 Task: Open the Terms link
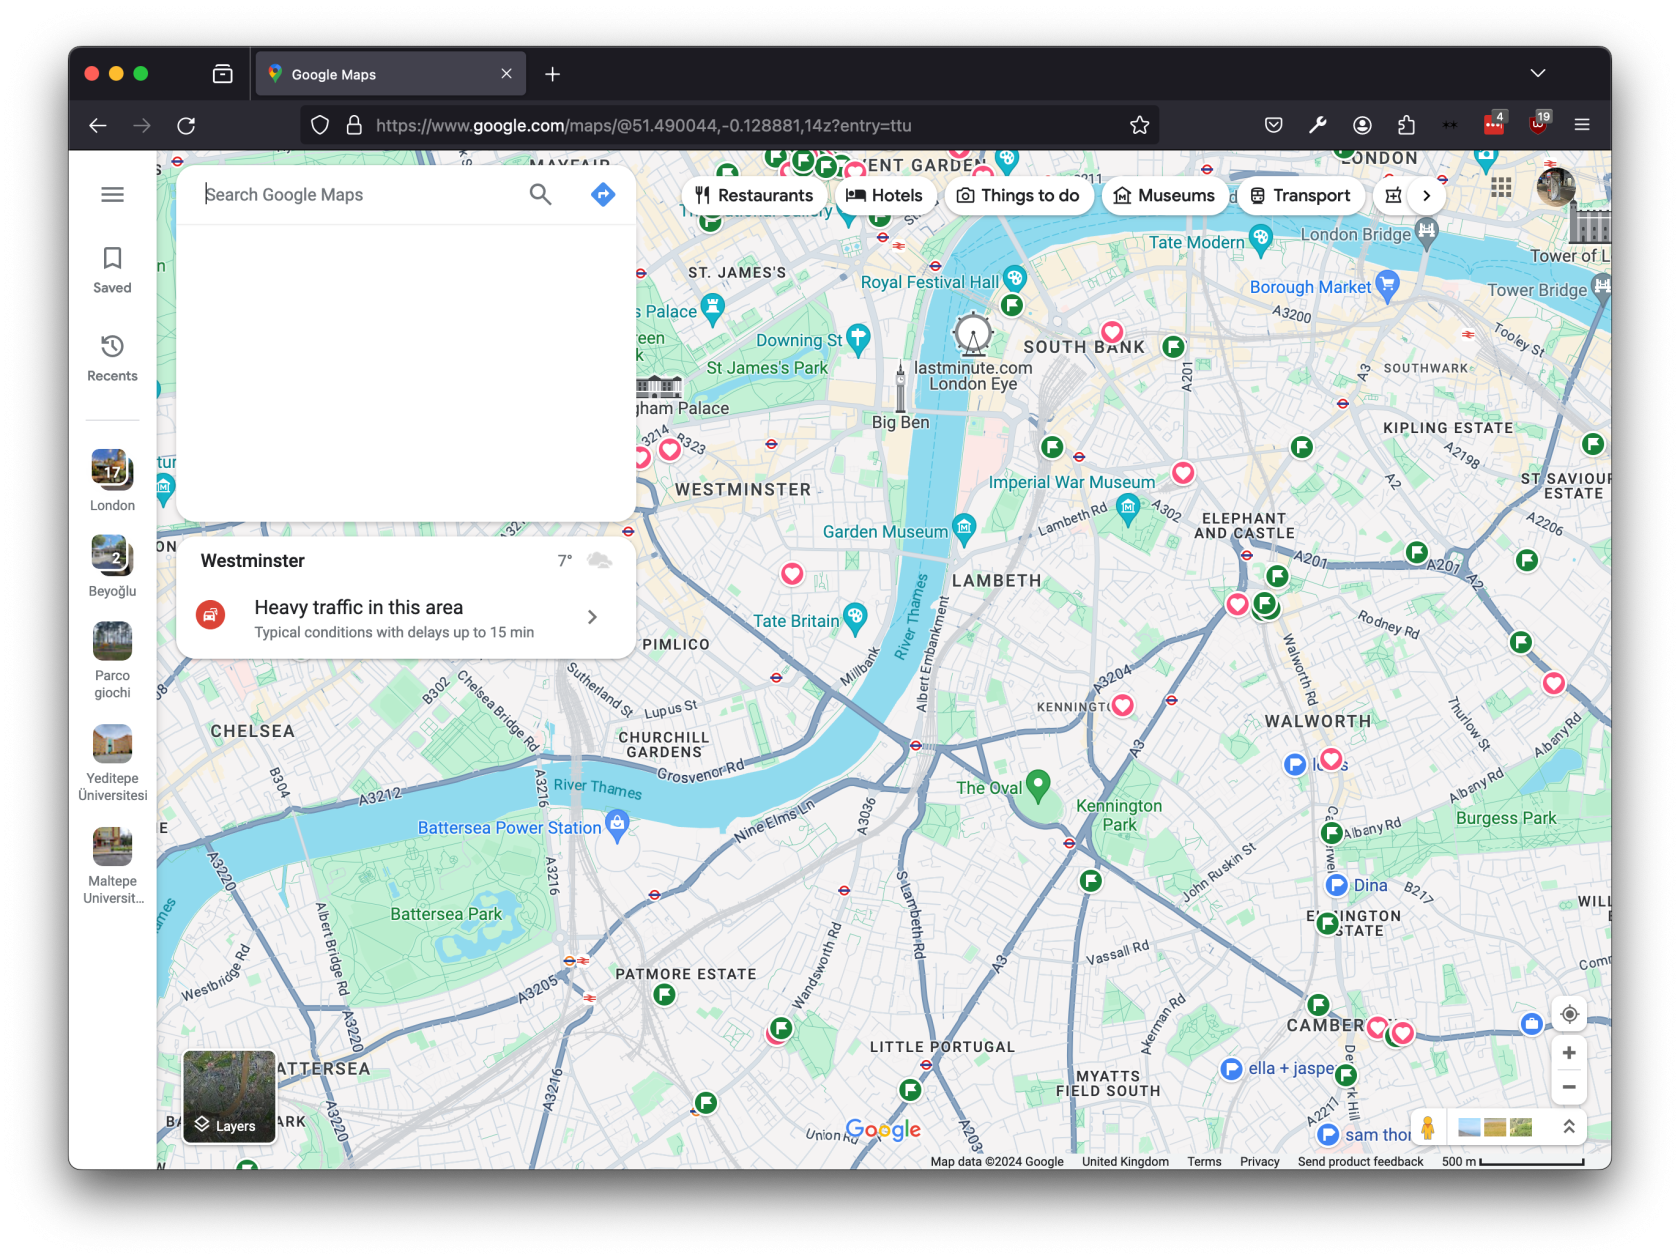pos(1204,1161)
